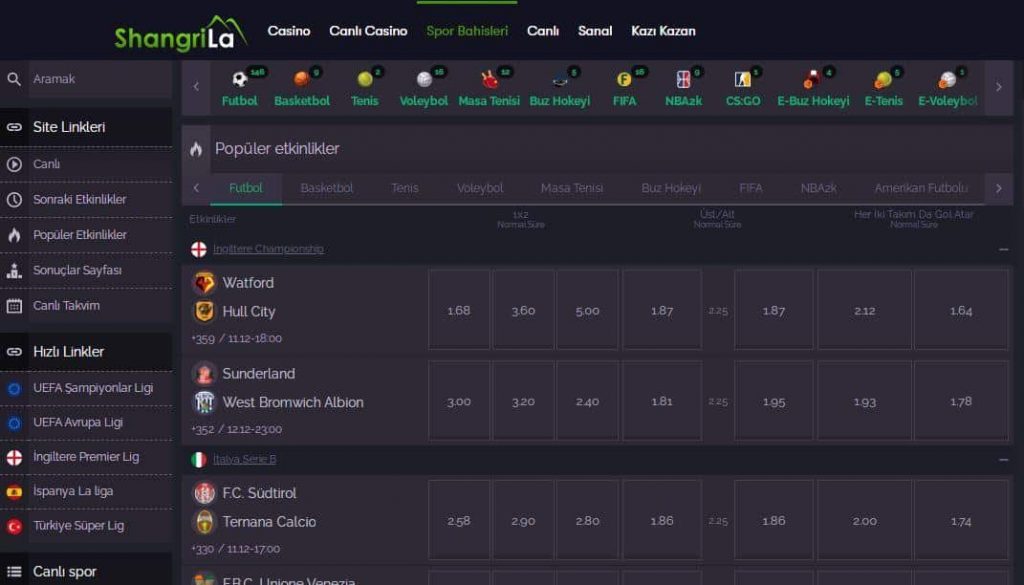The width and height of the screenshot is (1024, 585).
Task: Open the Voleybol sport icon in carousel
Action: (424, 79)
